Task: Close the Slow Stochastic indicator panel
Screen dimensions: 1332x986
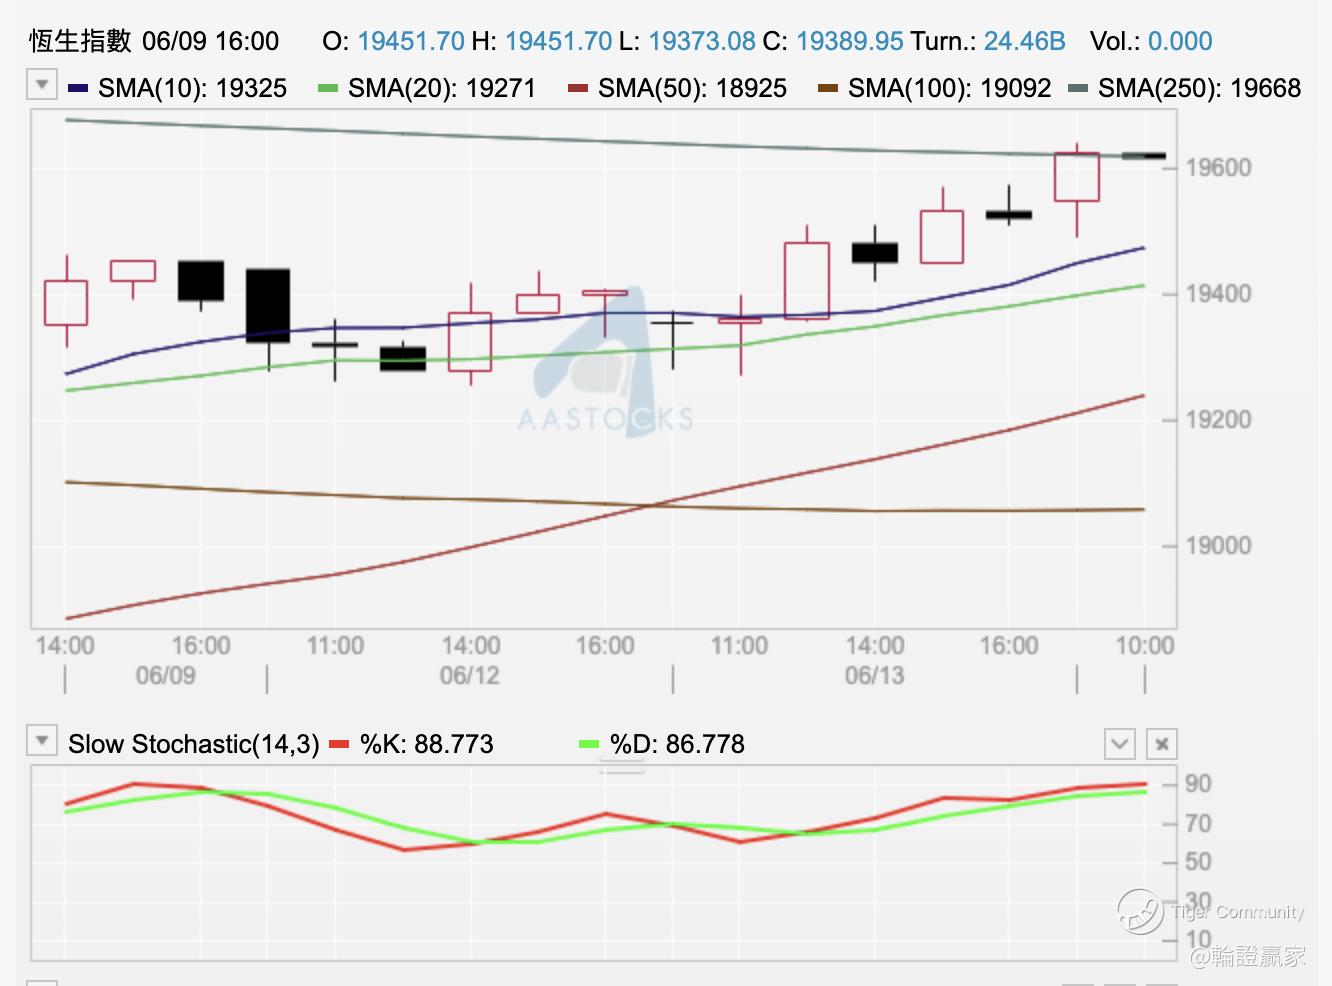Action: (x=1162, y=744)
